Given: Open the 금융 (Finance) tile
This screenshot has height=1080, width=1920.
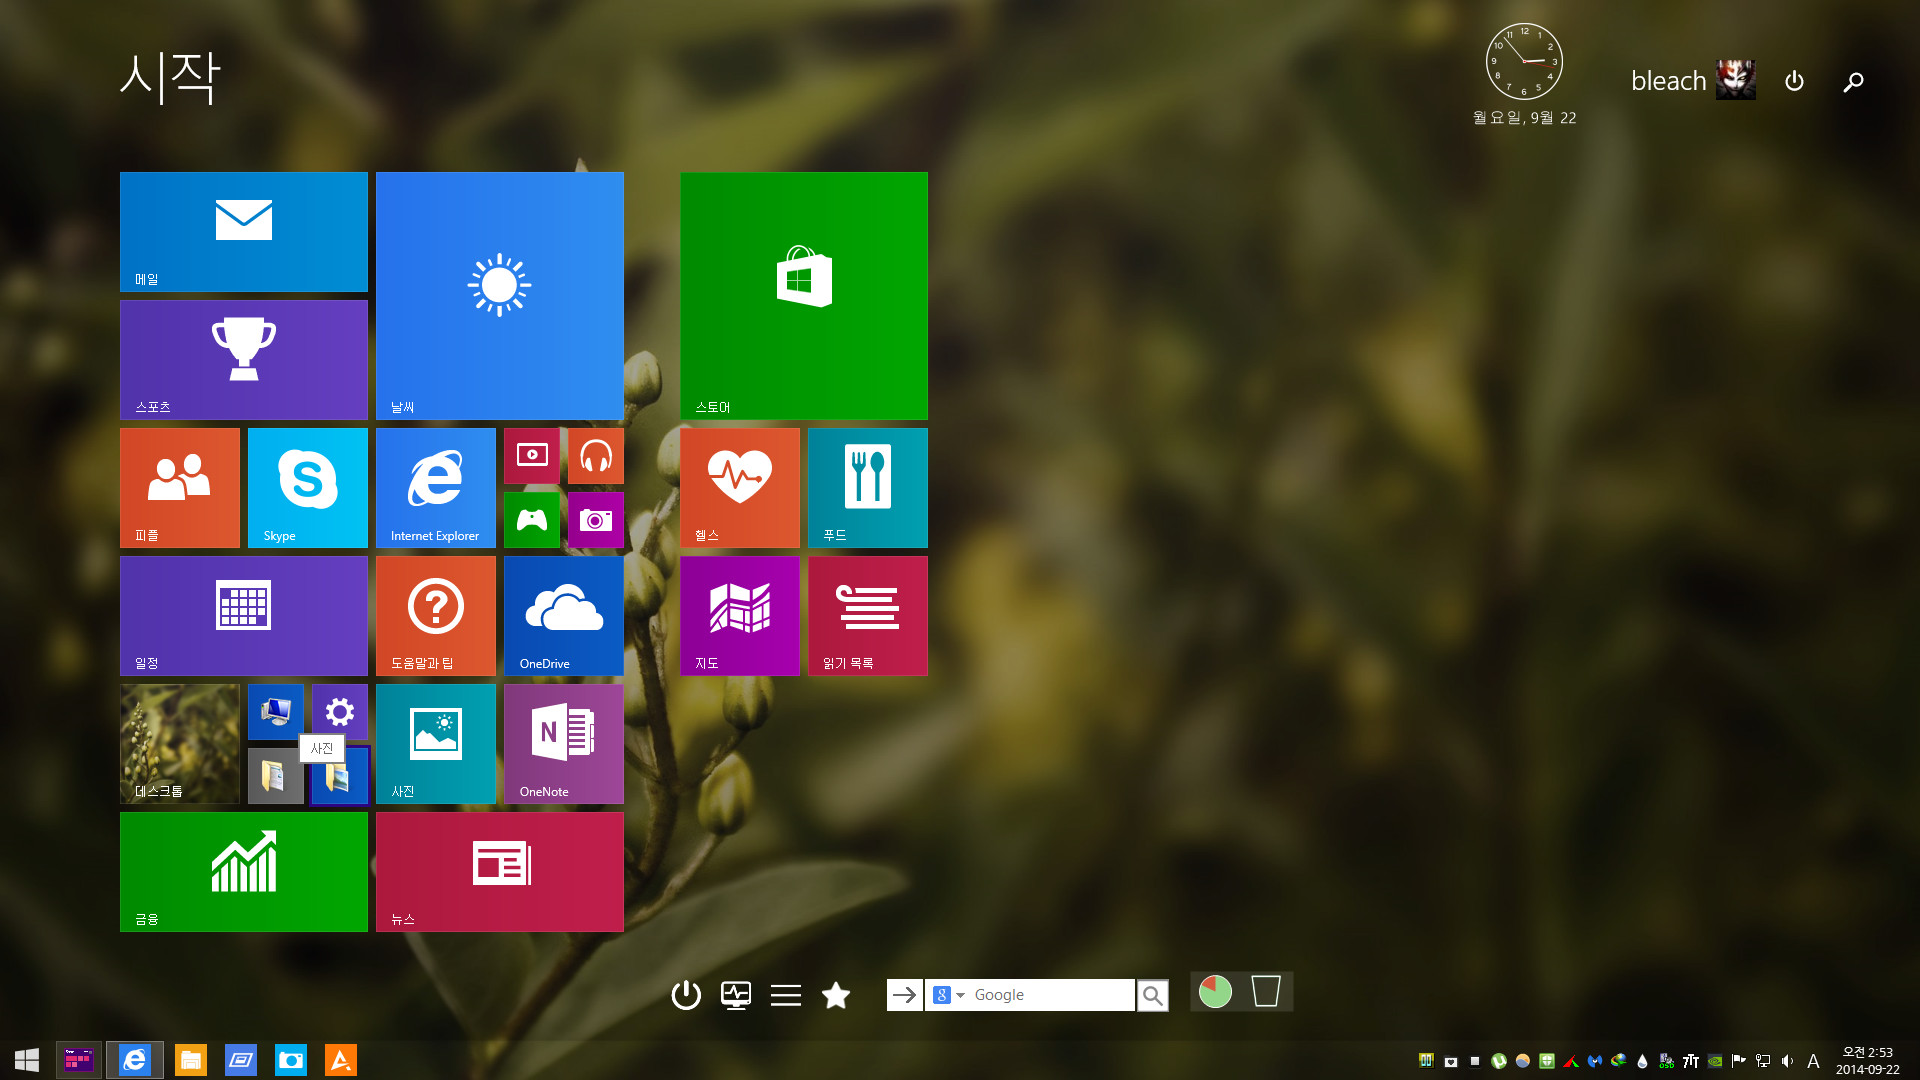Looking at the screenshot, I should coord(244,872).
